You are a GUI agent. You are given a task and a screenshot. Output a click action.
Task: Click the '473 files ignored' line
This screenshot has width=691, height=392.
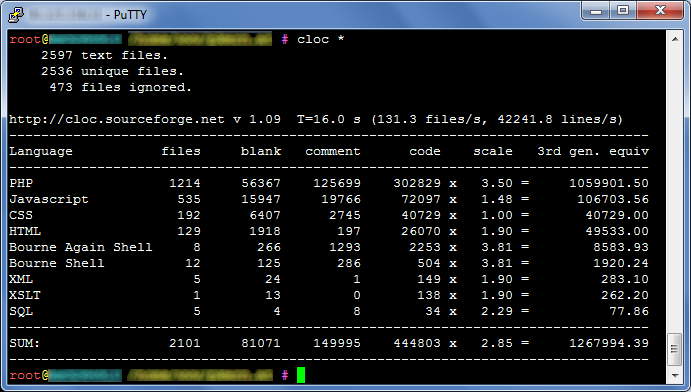[x=120, y=87]
